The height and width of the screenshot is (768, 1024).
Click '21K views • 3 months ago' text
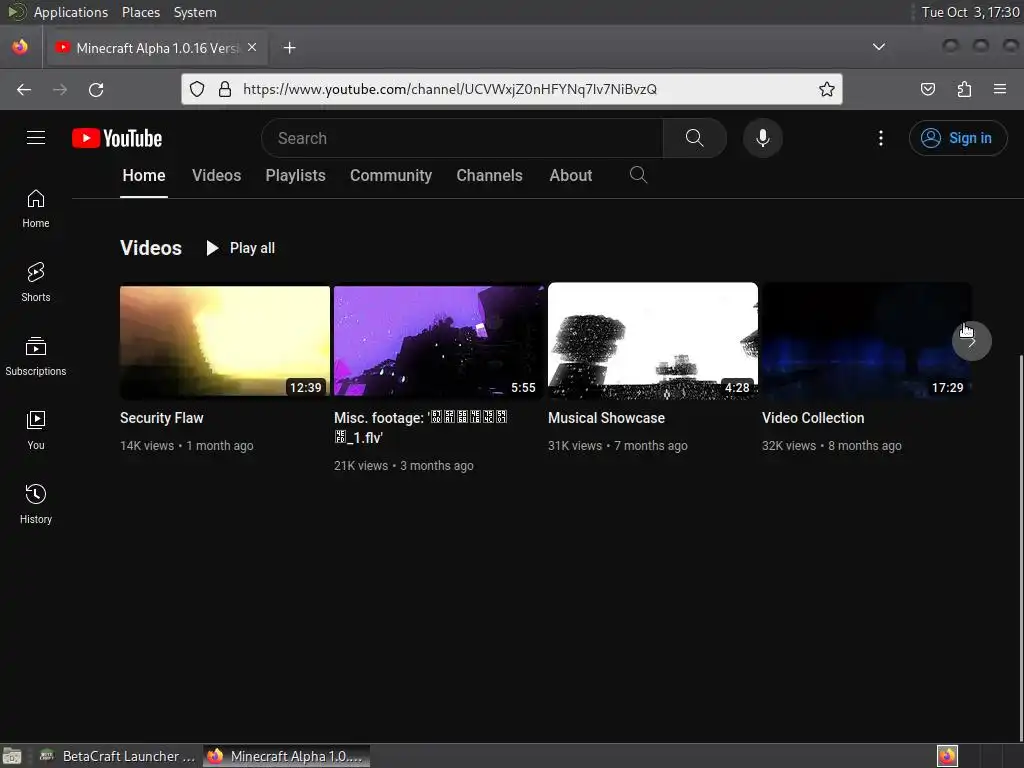click(404, 466)
